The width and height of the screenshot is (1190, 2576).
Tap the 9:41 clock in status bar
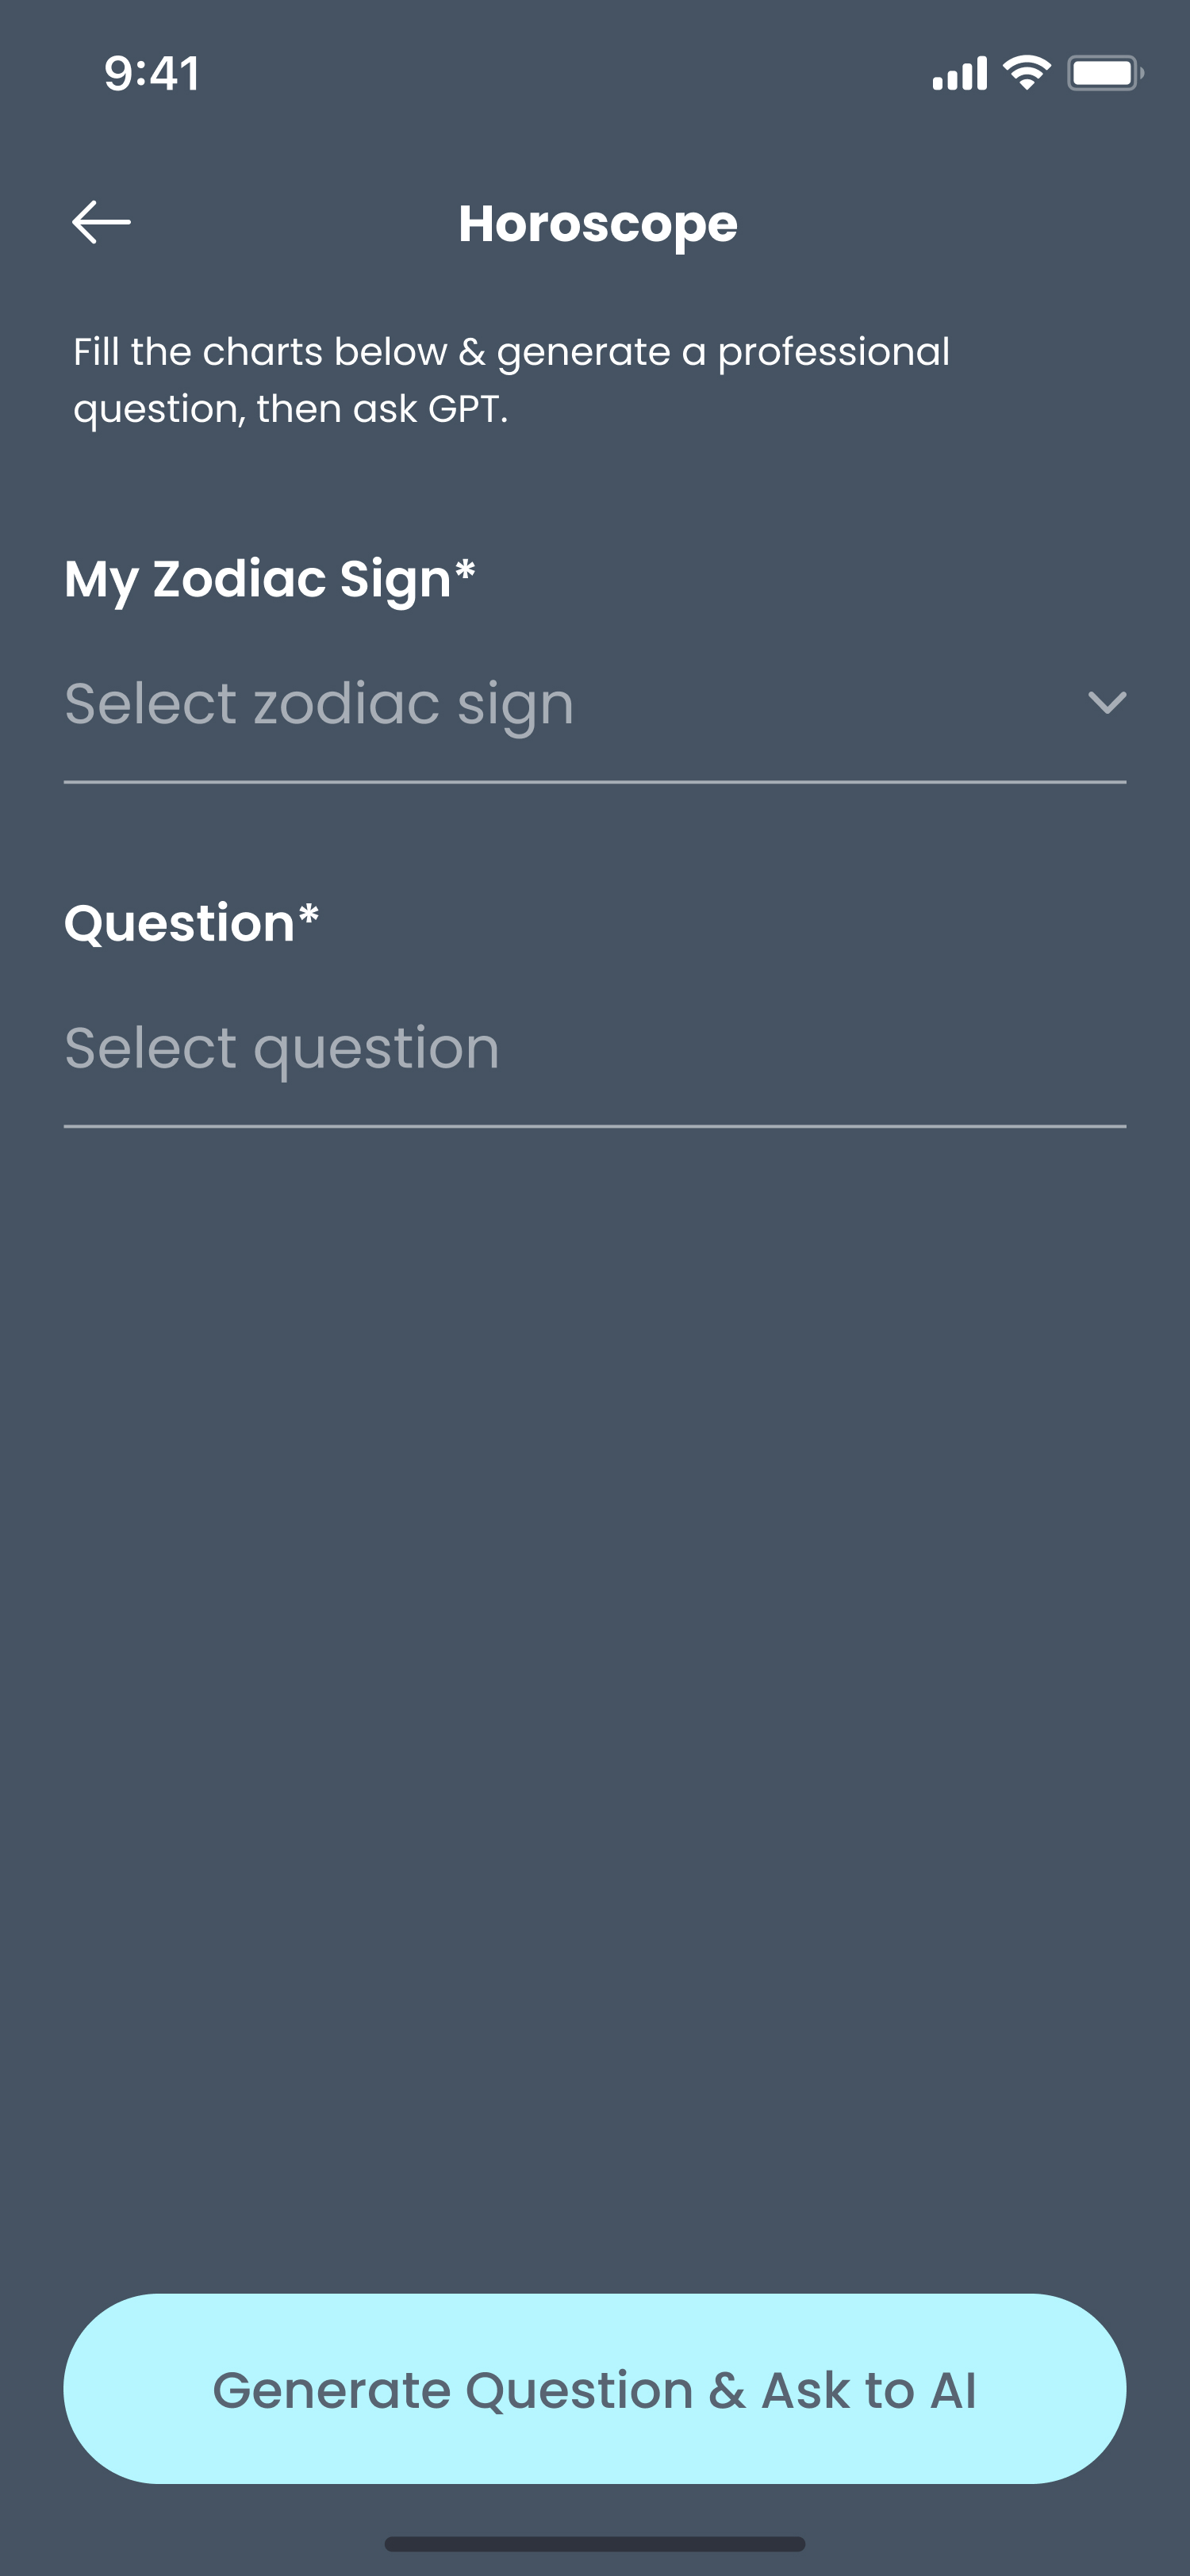(x=152, y=73)
